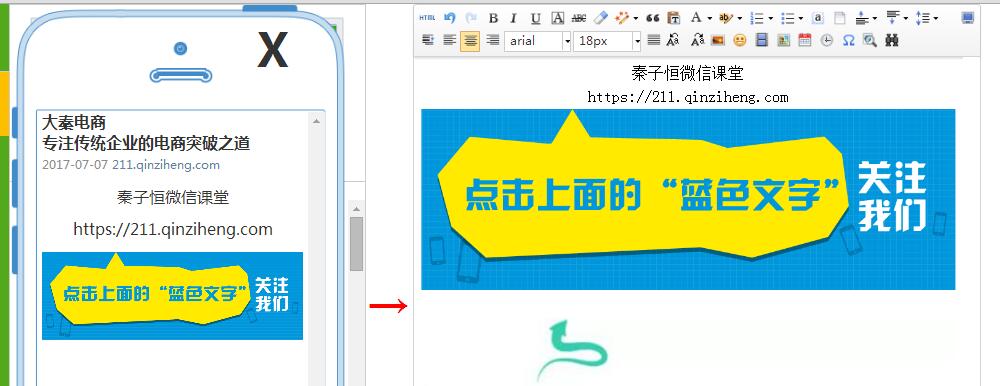Open the emoticon smiley picker
Viewport: 1000px width, 386px height.
click(x=740, y=40)
